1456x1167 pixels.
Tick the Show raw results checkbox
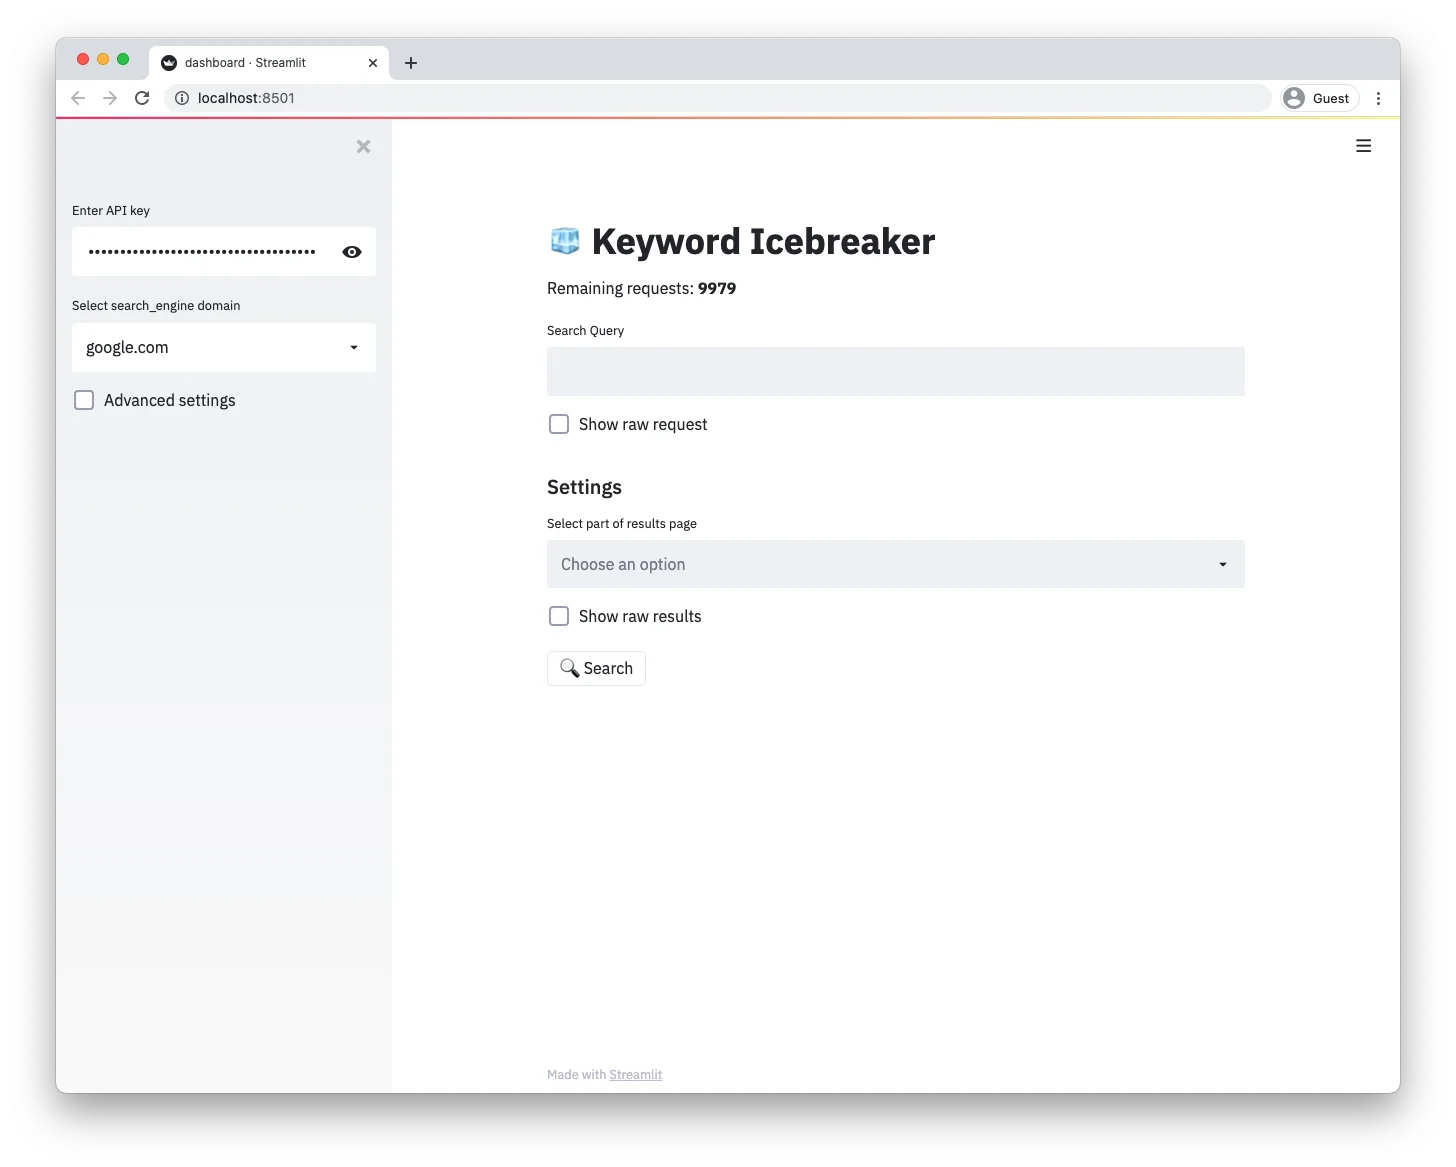[559, 616]
